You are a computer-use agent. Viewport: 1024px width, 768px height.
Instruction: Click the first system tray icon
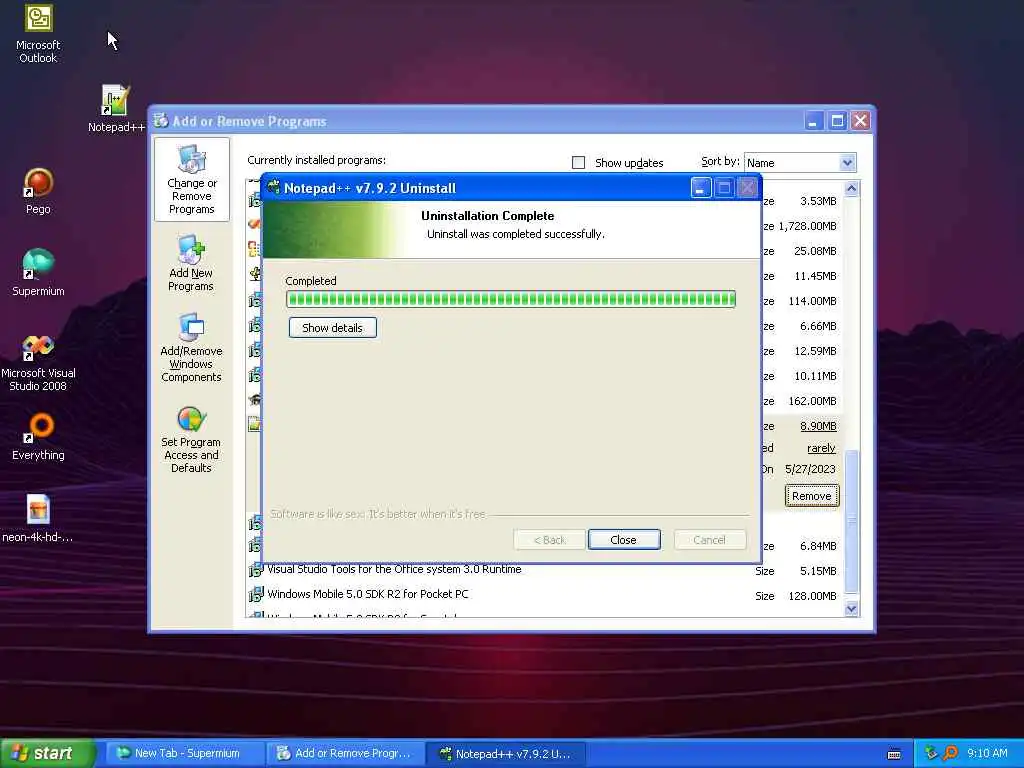point(931,753)
